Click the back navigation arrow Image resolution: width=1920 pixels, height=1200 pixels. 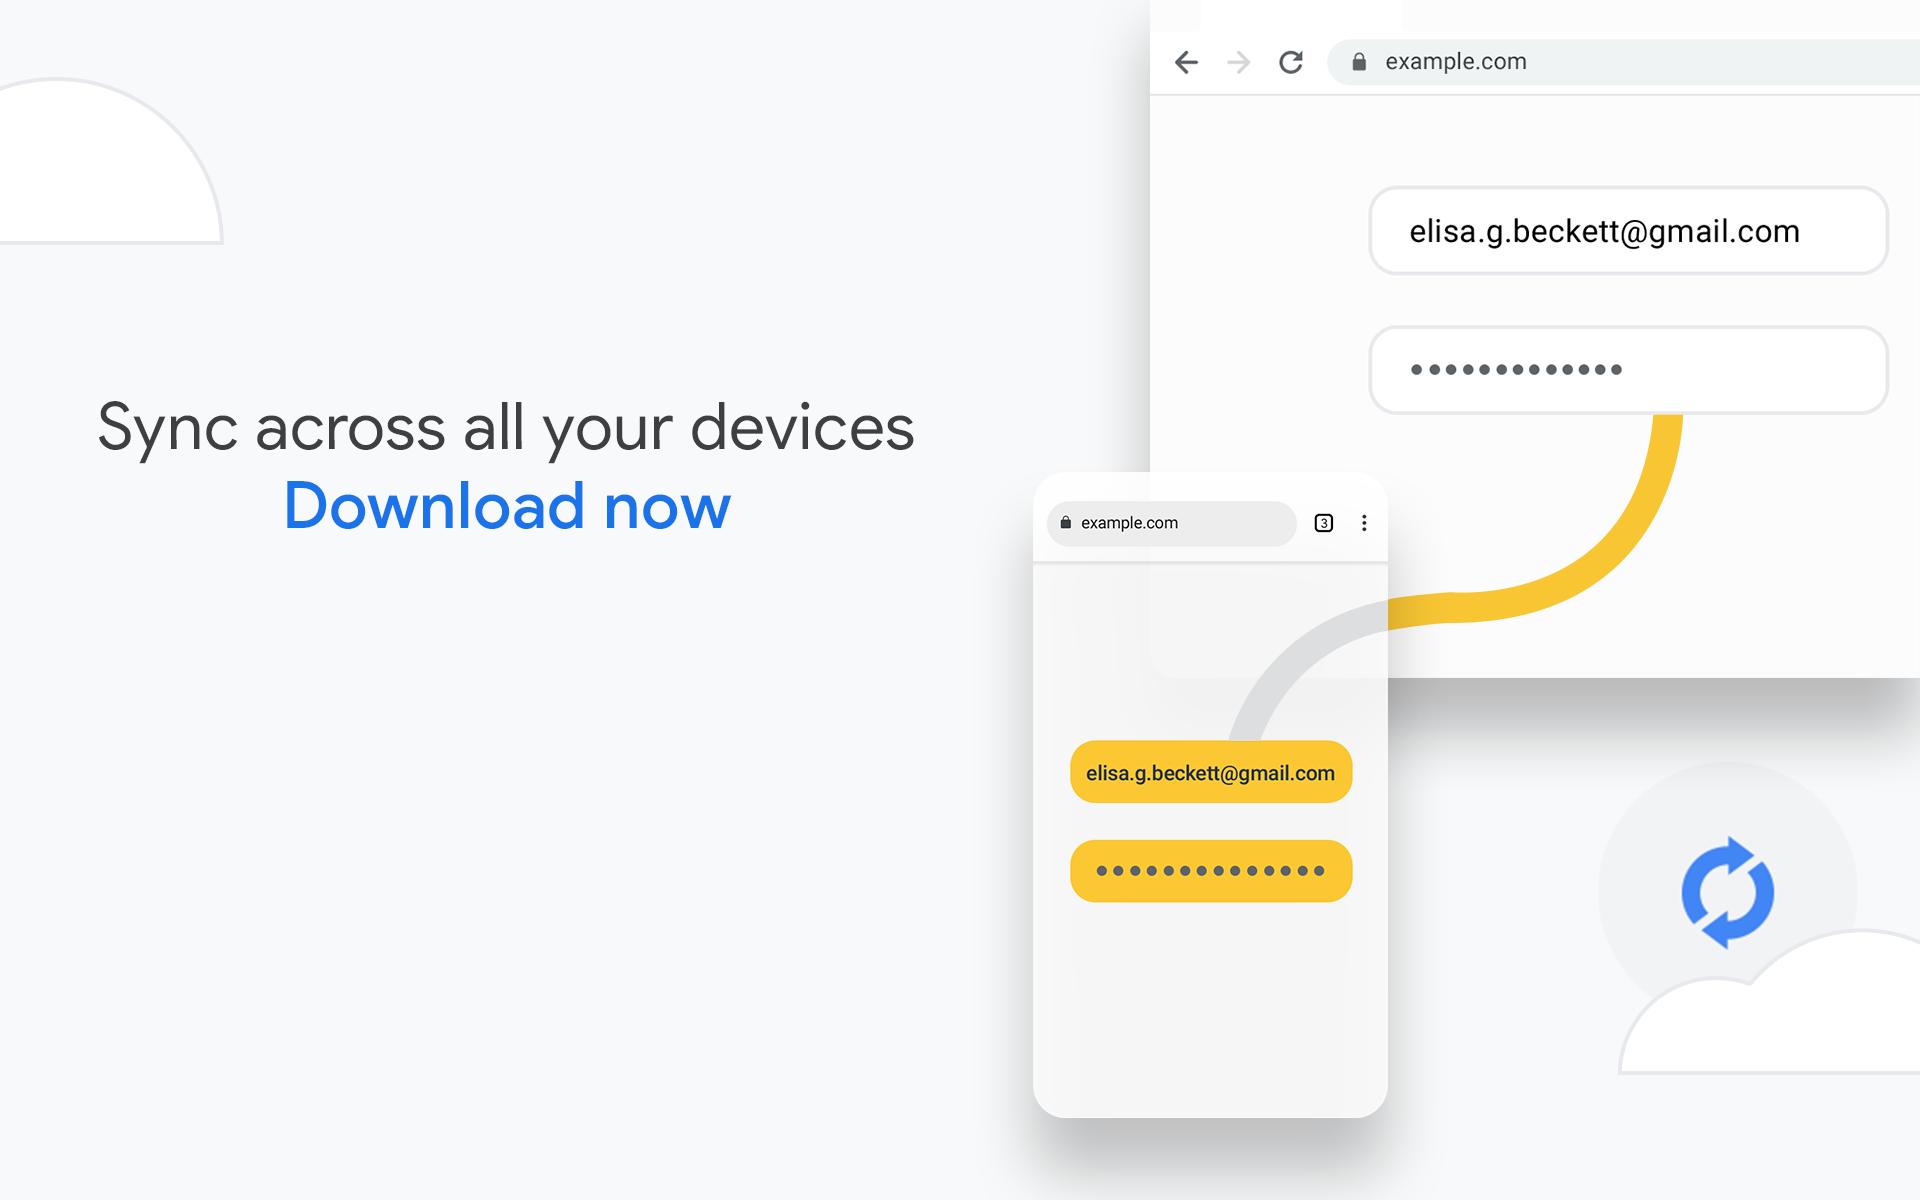tap(1186, 61)
